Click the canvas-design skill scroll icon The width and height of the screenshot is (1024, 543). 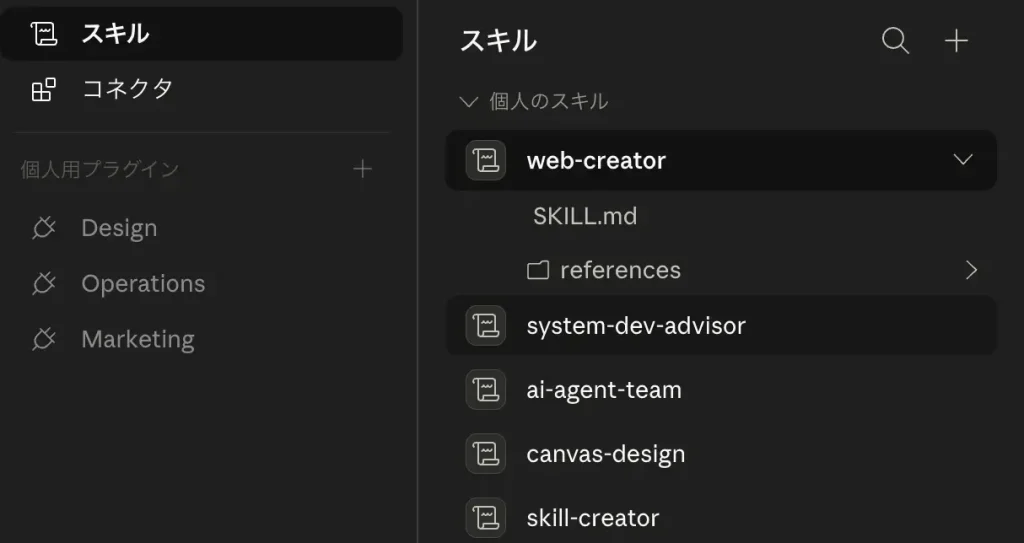coord(486,454)
